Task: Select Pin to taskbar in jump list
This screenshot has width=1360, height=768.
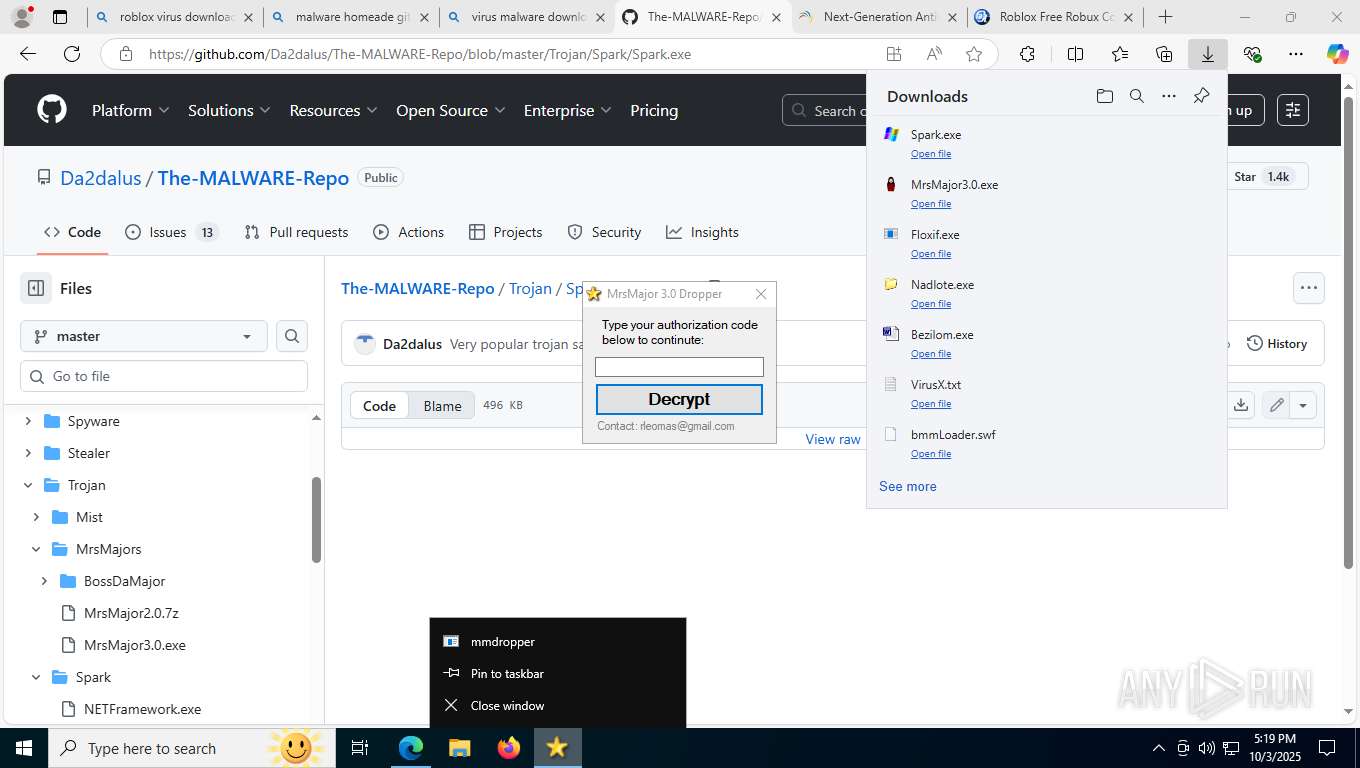Action: (x=558, y=673)
